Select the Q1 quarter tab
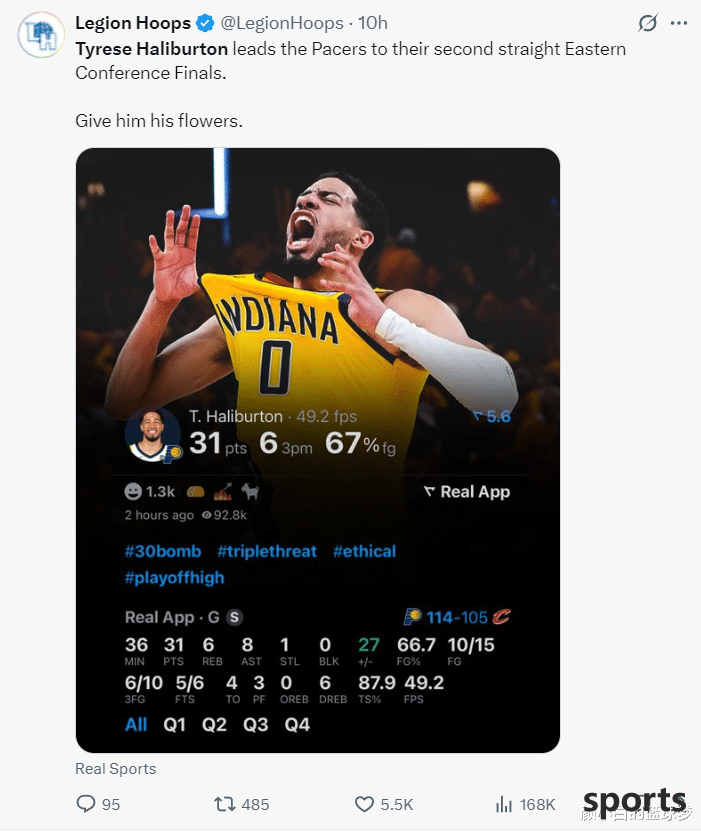701x832 pixels. [175, 724]
